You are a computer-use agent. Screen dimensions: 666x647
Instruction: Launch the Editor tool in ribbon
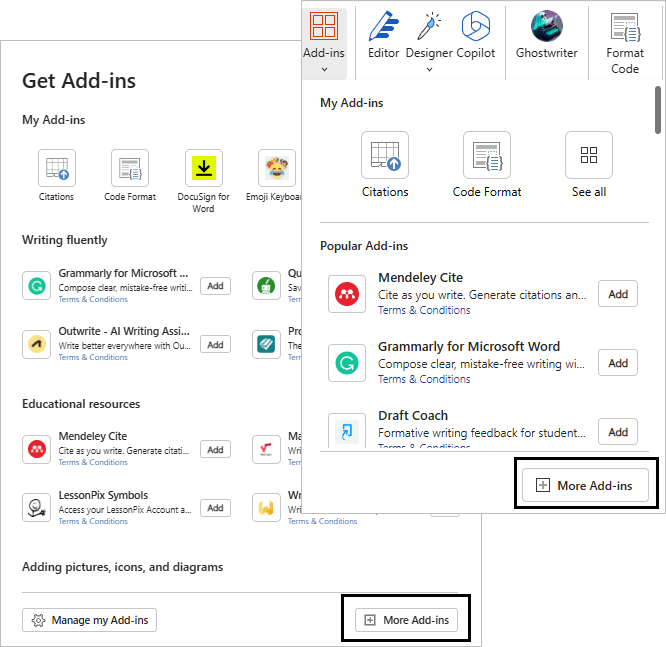384,35
